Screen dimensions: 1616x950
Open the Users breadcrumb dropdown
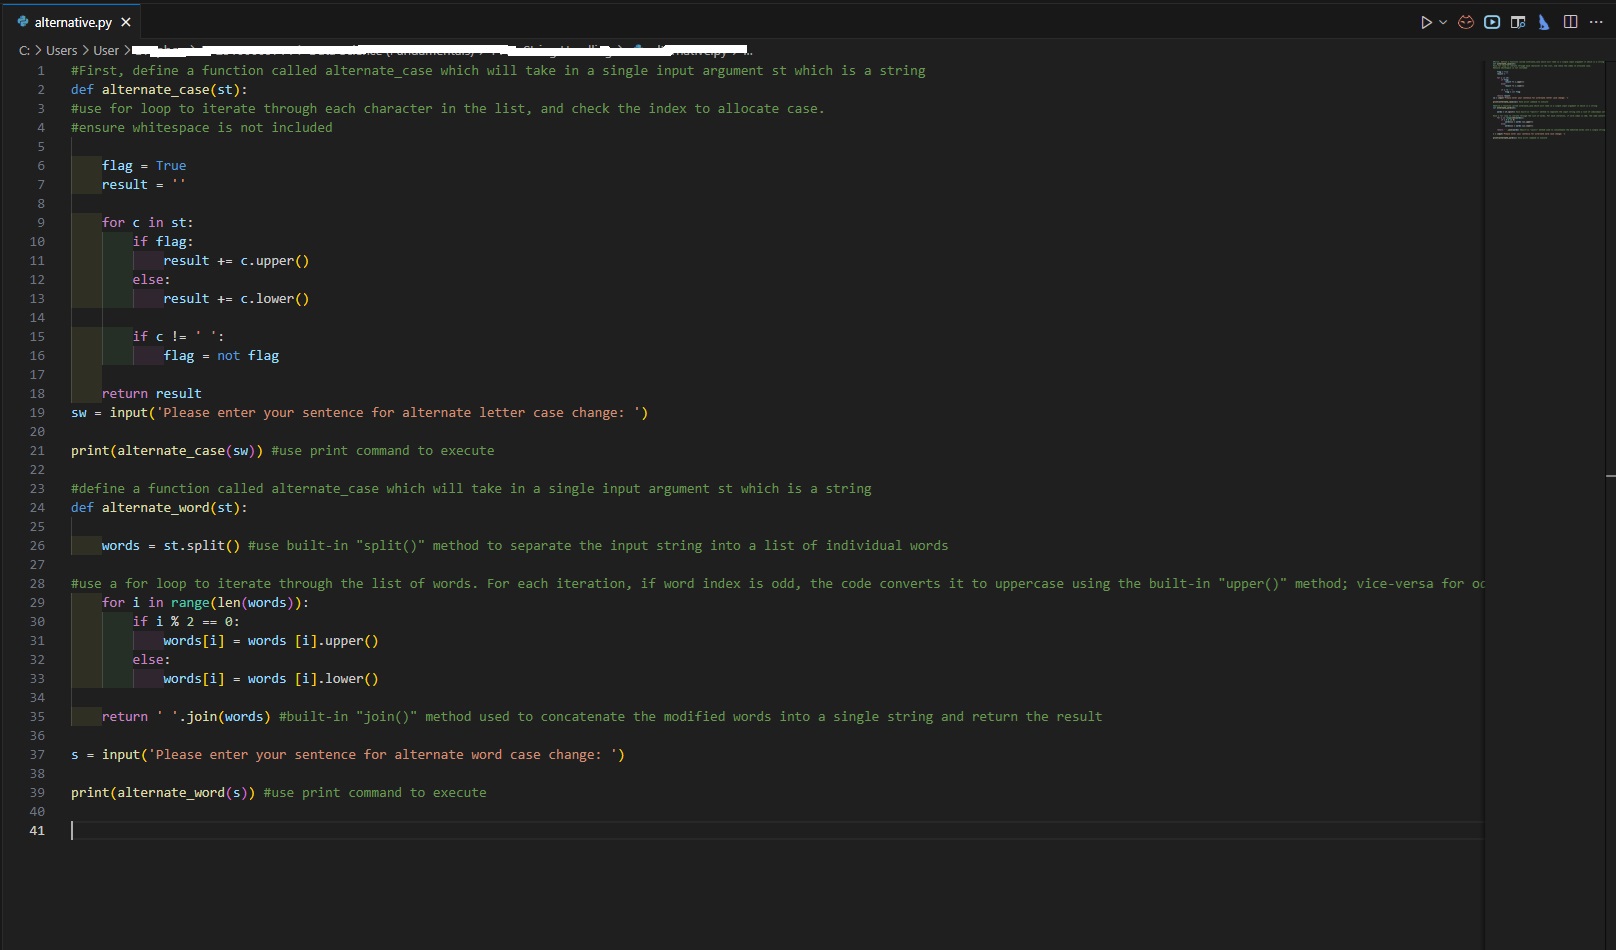62,49
